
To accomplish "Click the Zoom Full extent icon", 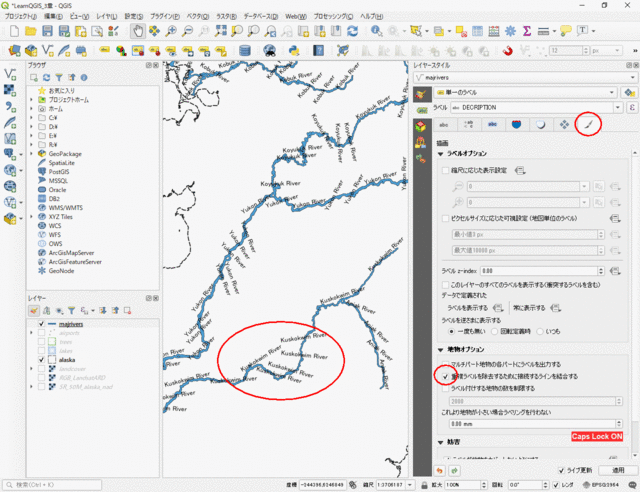I will tap(221, 31).
